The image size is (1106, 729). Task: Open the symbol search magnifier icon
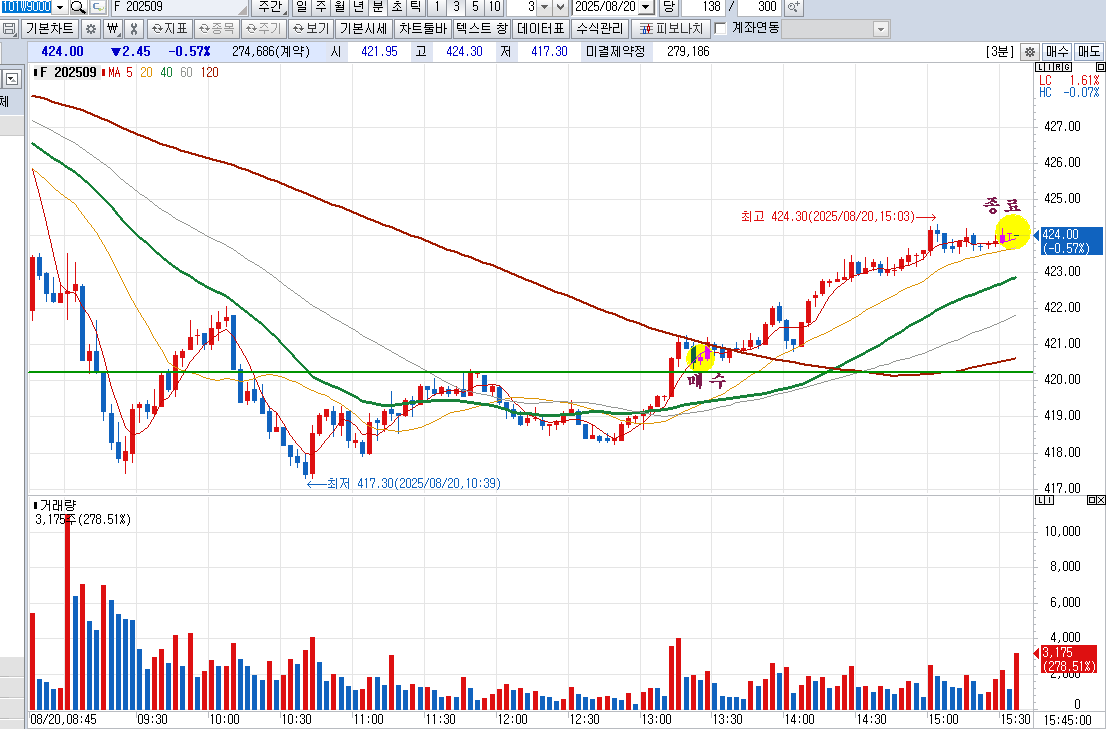78,7
